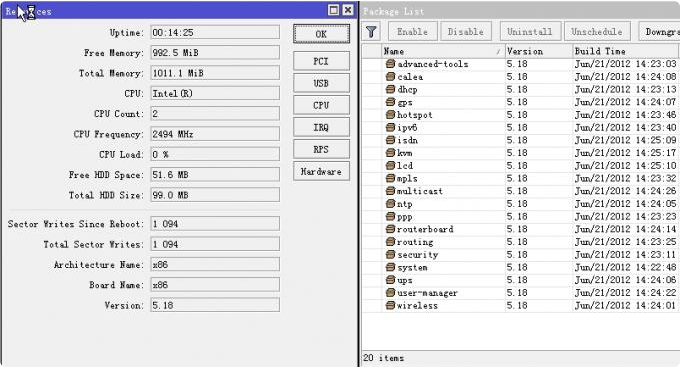Select the lcd package icon
Image resolution: width=681 pixels, height=368 pixels.
tap(390, 166)
